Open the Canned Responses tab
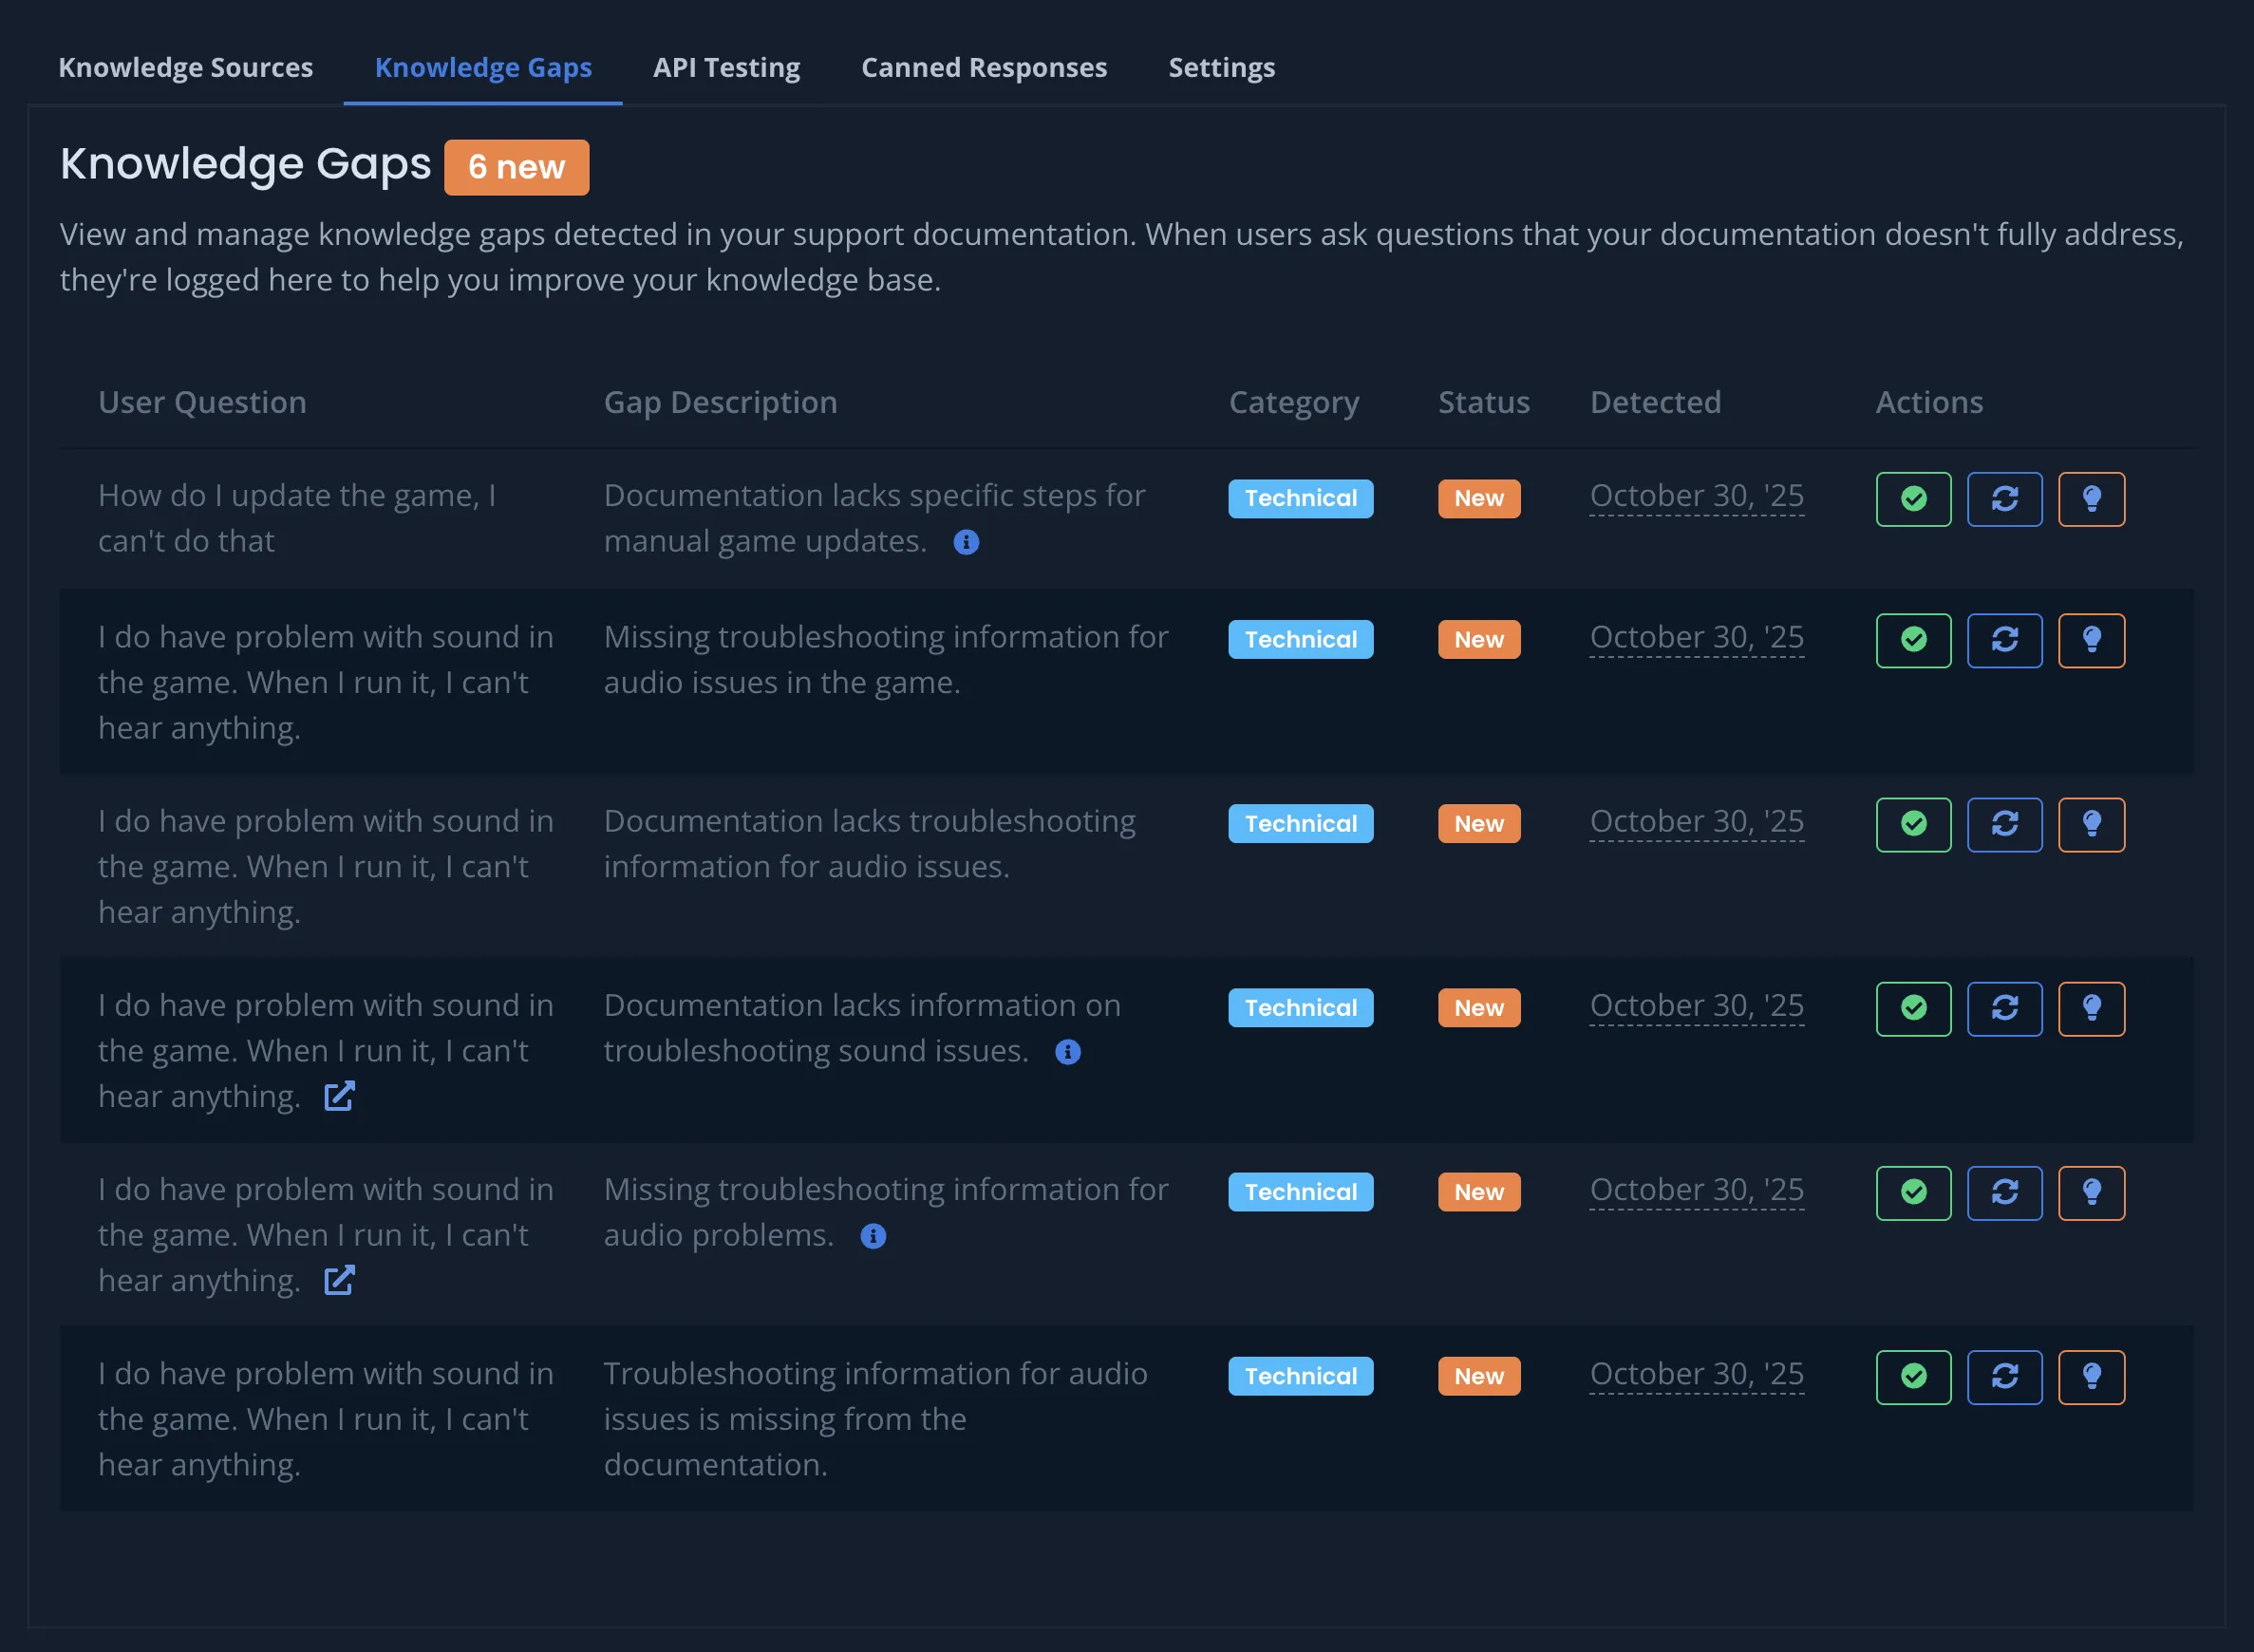2254x1652 pixels. coord(983,67)
